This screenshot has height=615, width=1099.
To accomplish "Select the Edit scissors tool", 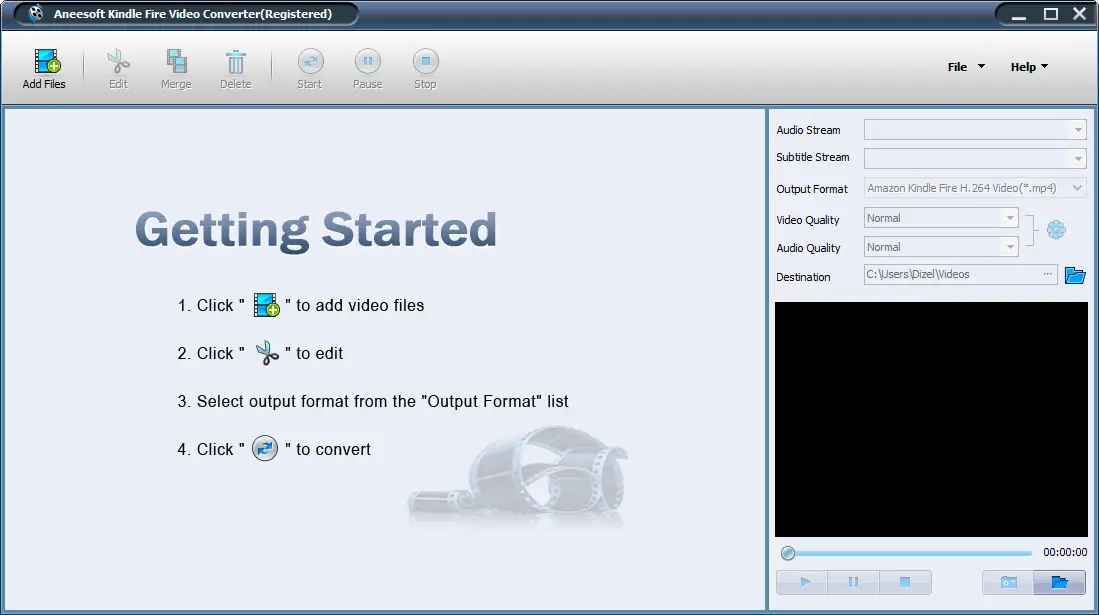I will point(118,61).
